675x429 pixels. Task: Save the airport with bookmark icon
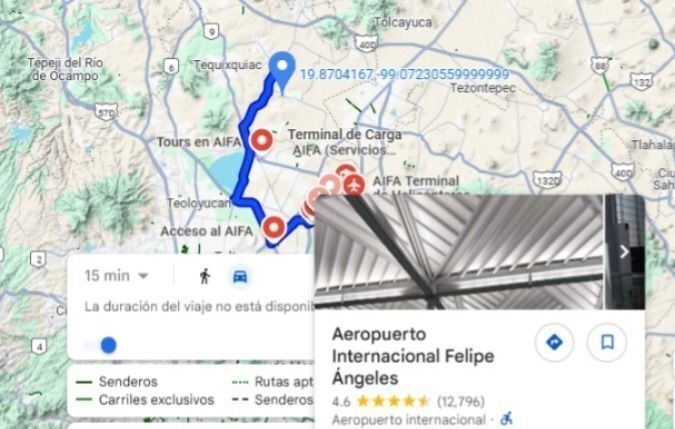607,342
